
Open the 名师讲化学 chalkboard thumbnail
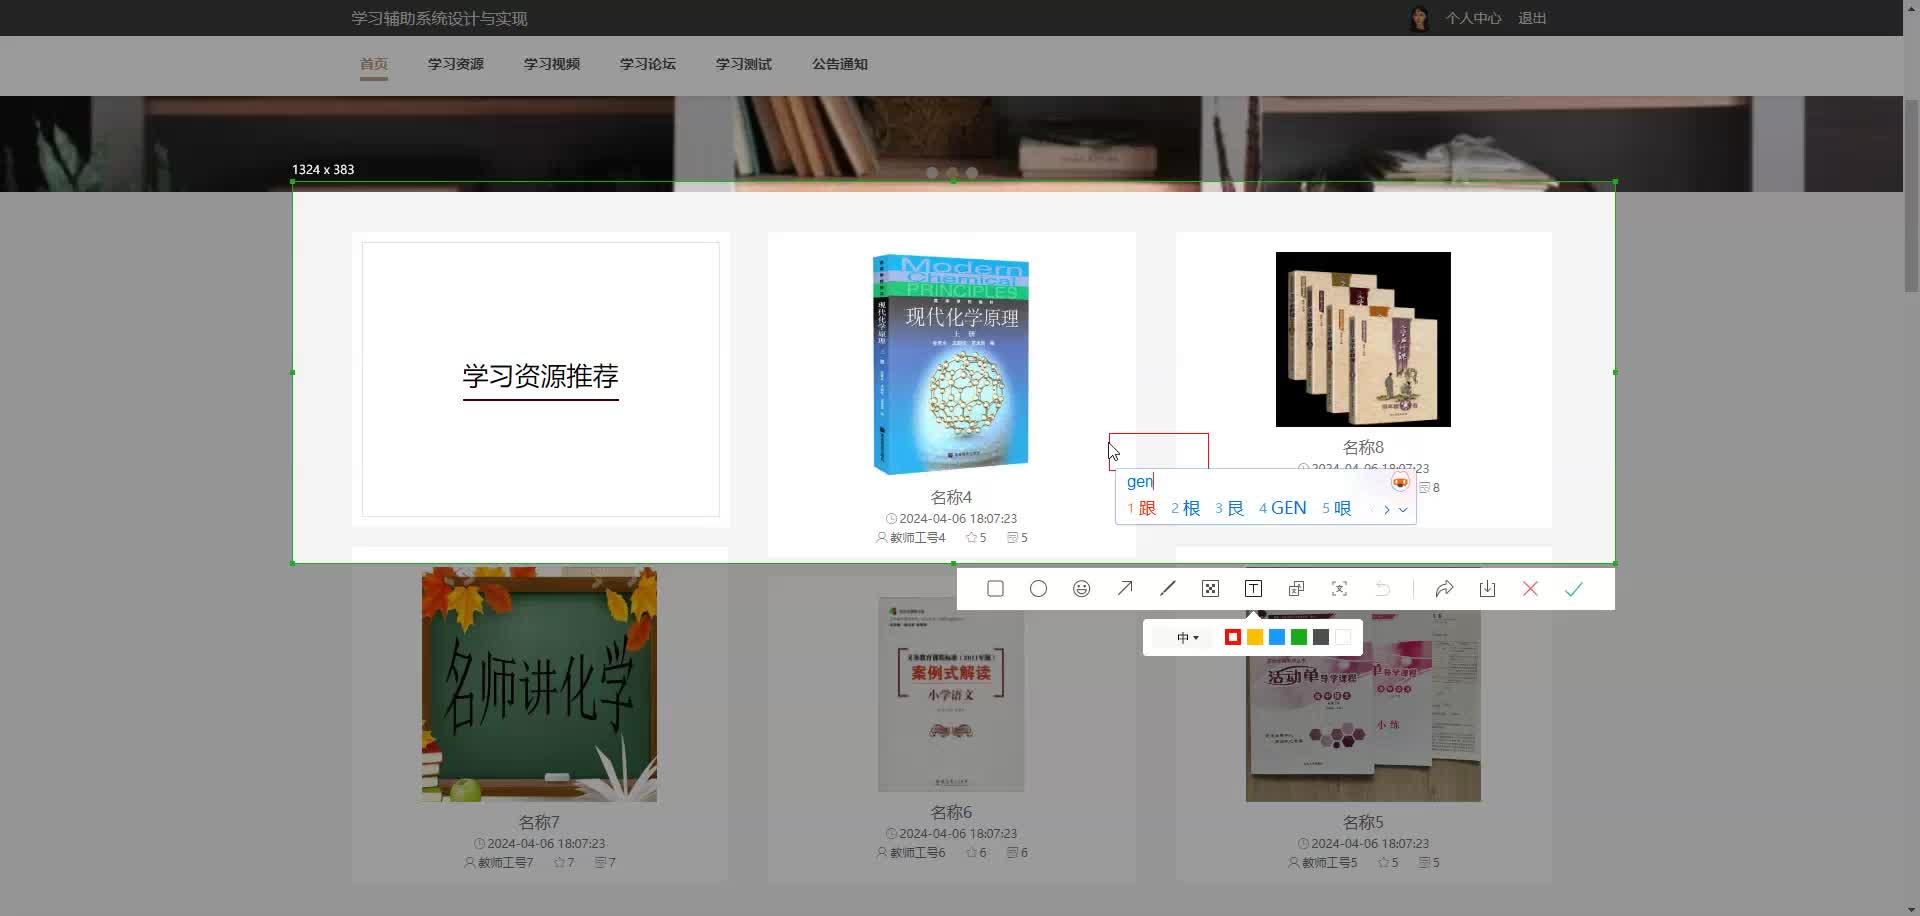tap(539, 684)
